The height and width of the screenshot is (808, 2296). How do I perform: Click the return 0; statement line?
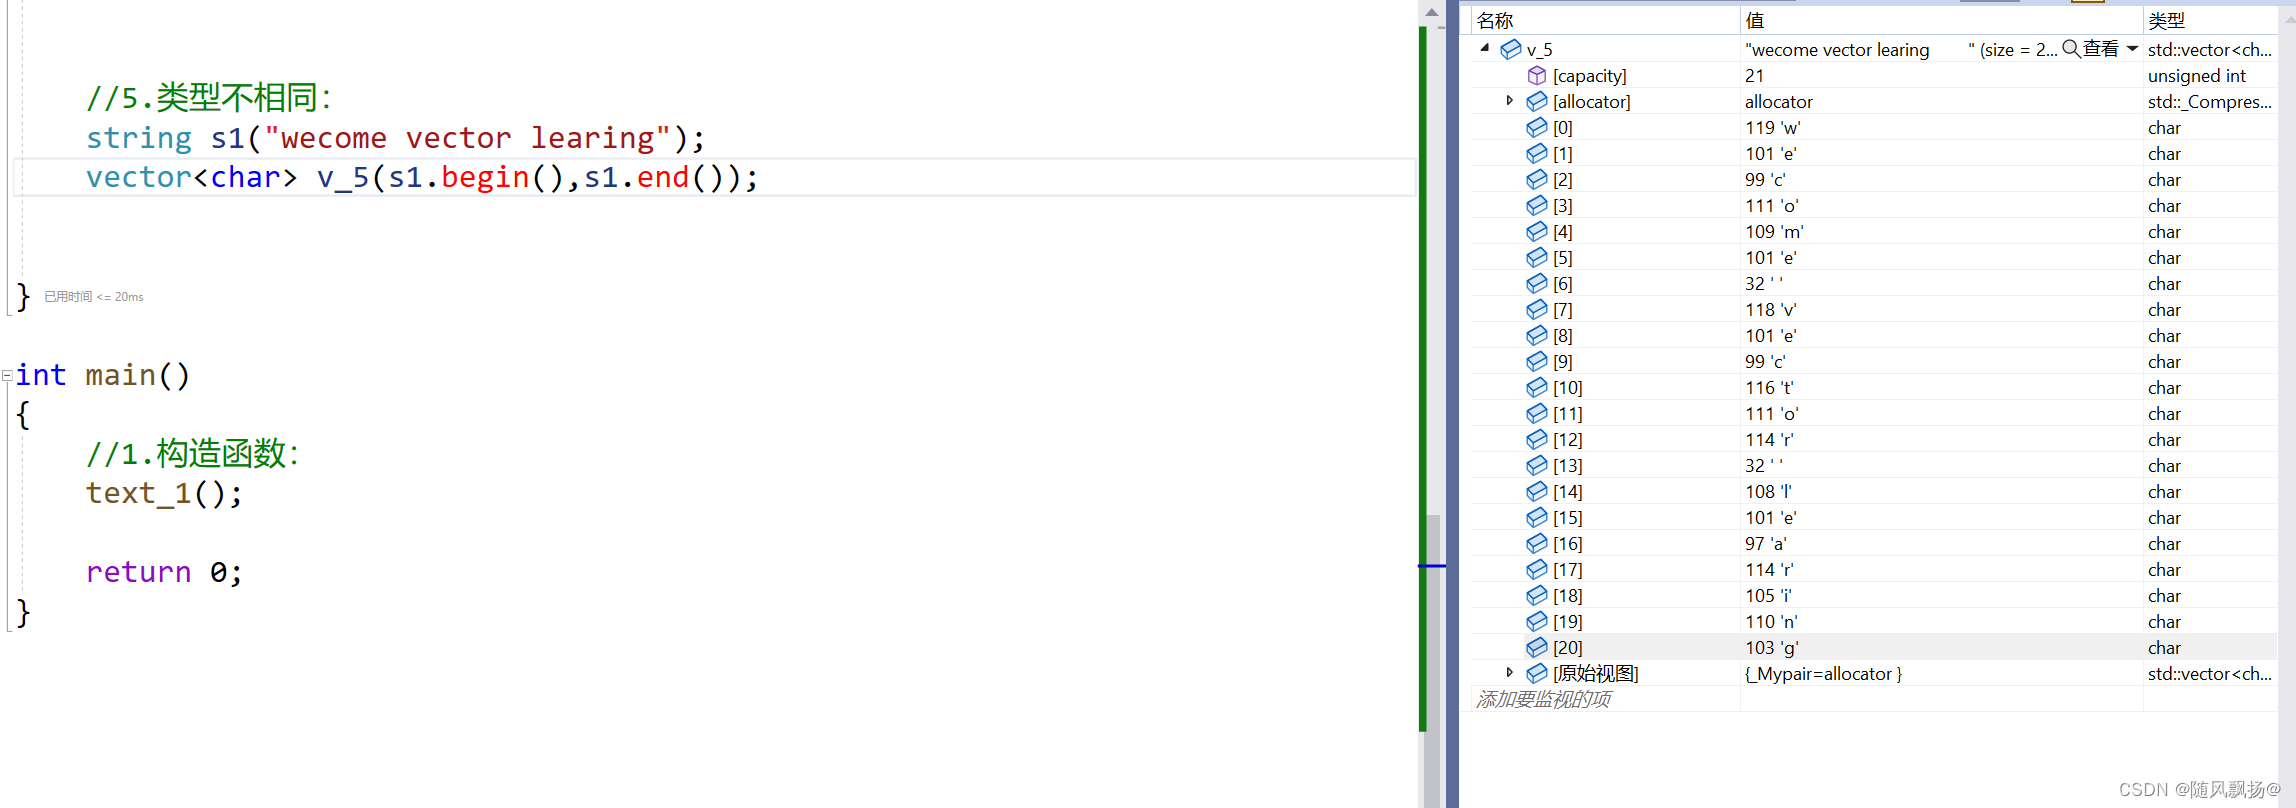click(164, 572)
